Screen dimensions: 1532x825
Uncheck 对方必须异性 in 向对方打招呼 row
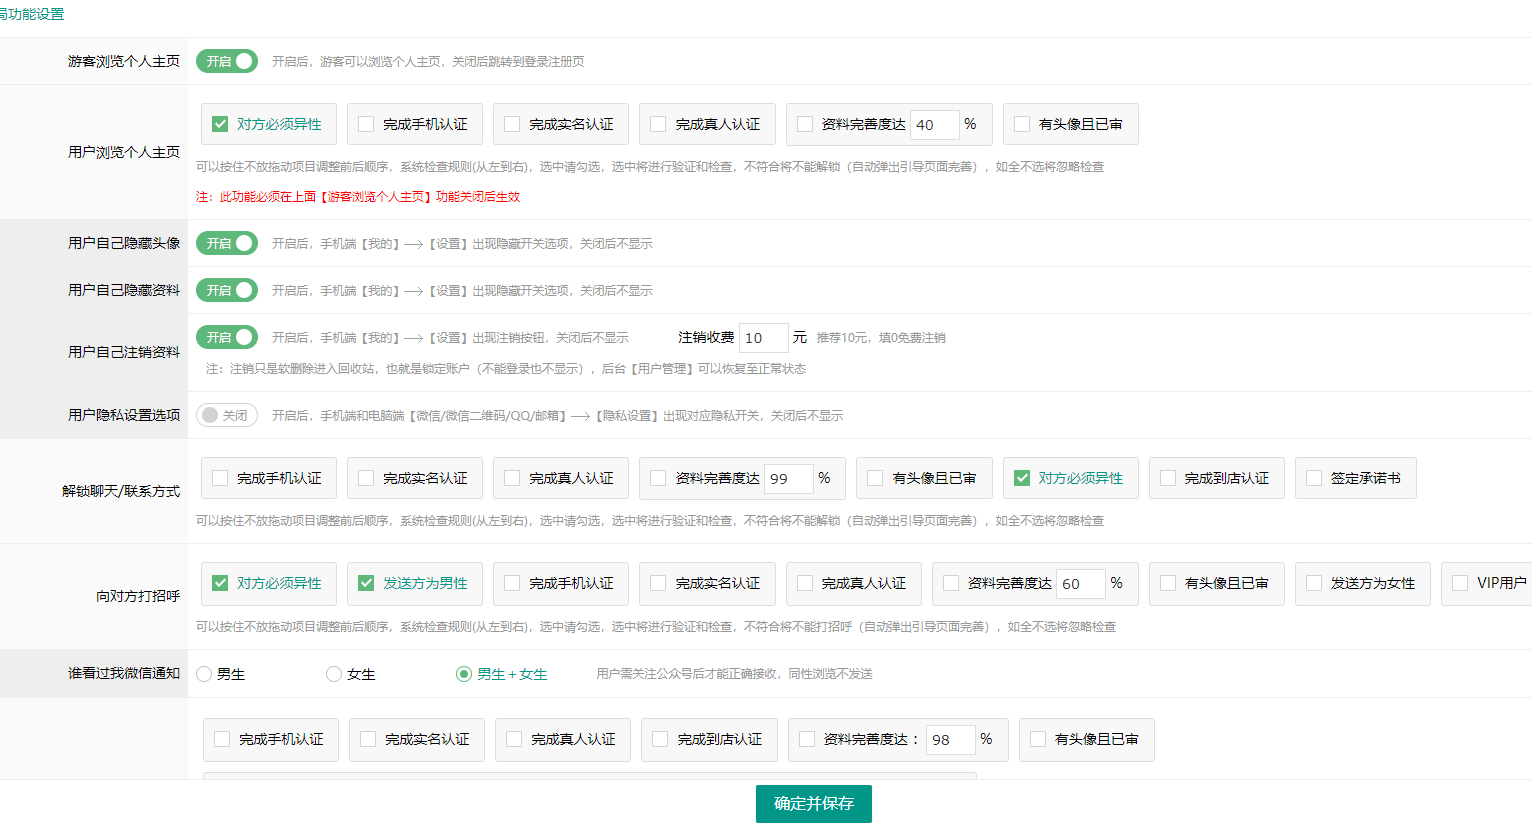220,583
